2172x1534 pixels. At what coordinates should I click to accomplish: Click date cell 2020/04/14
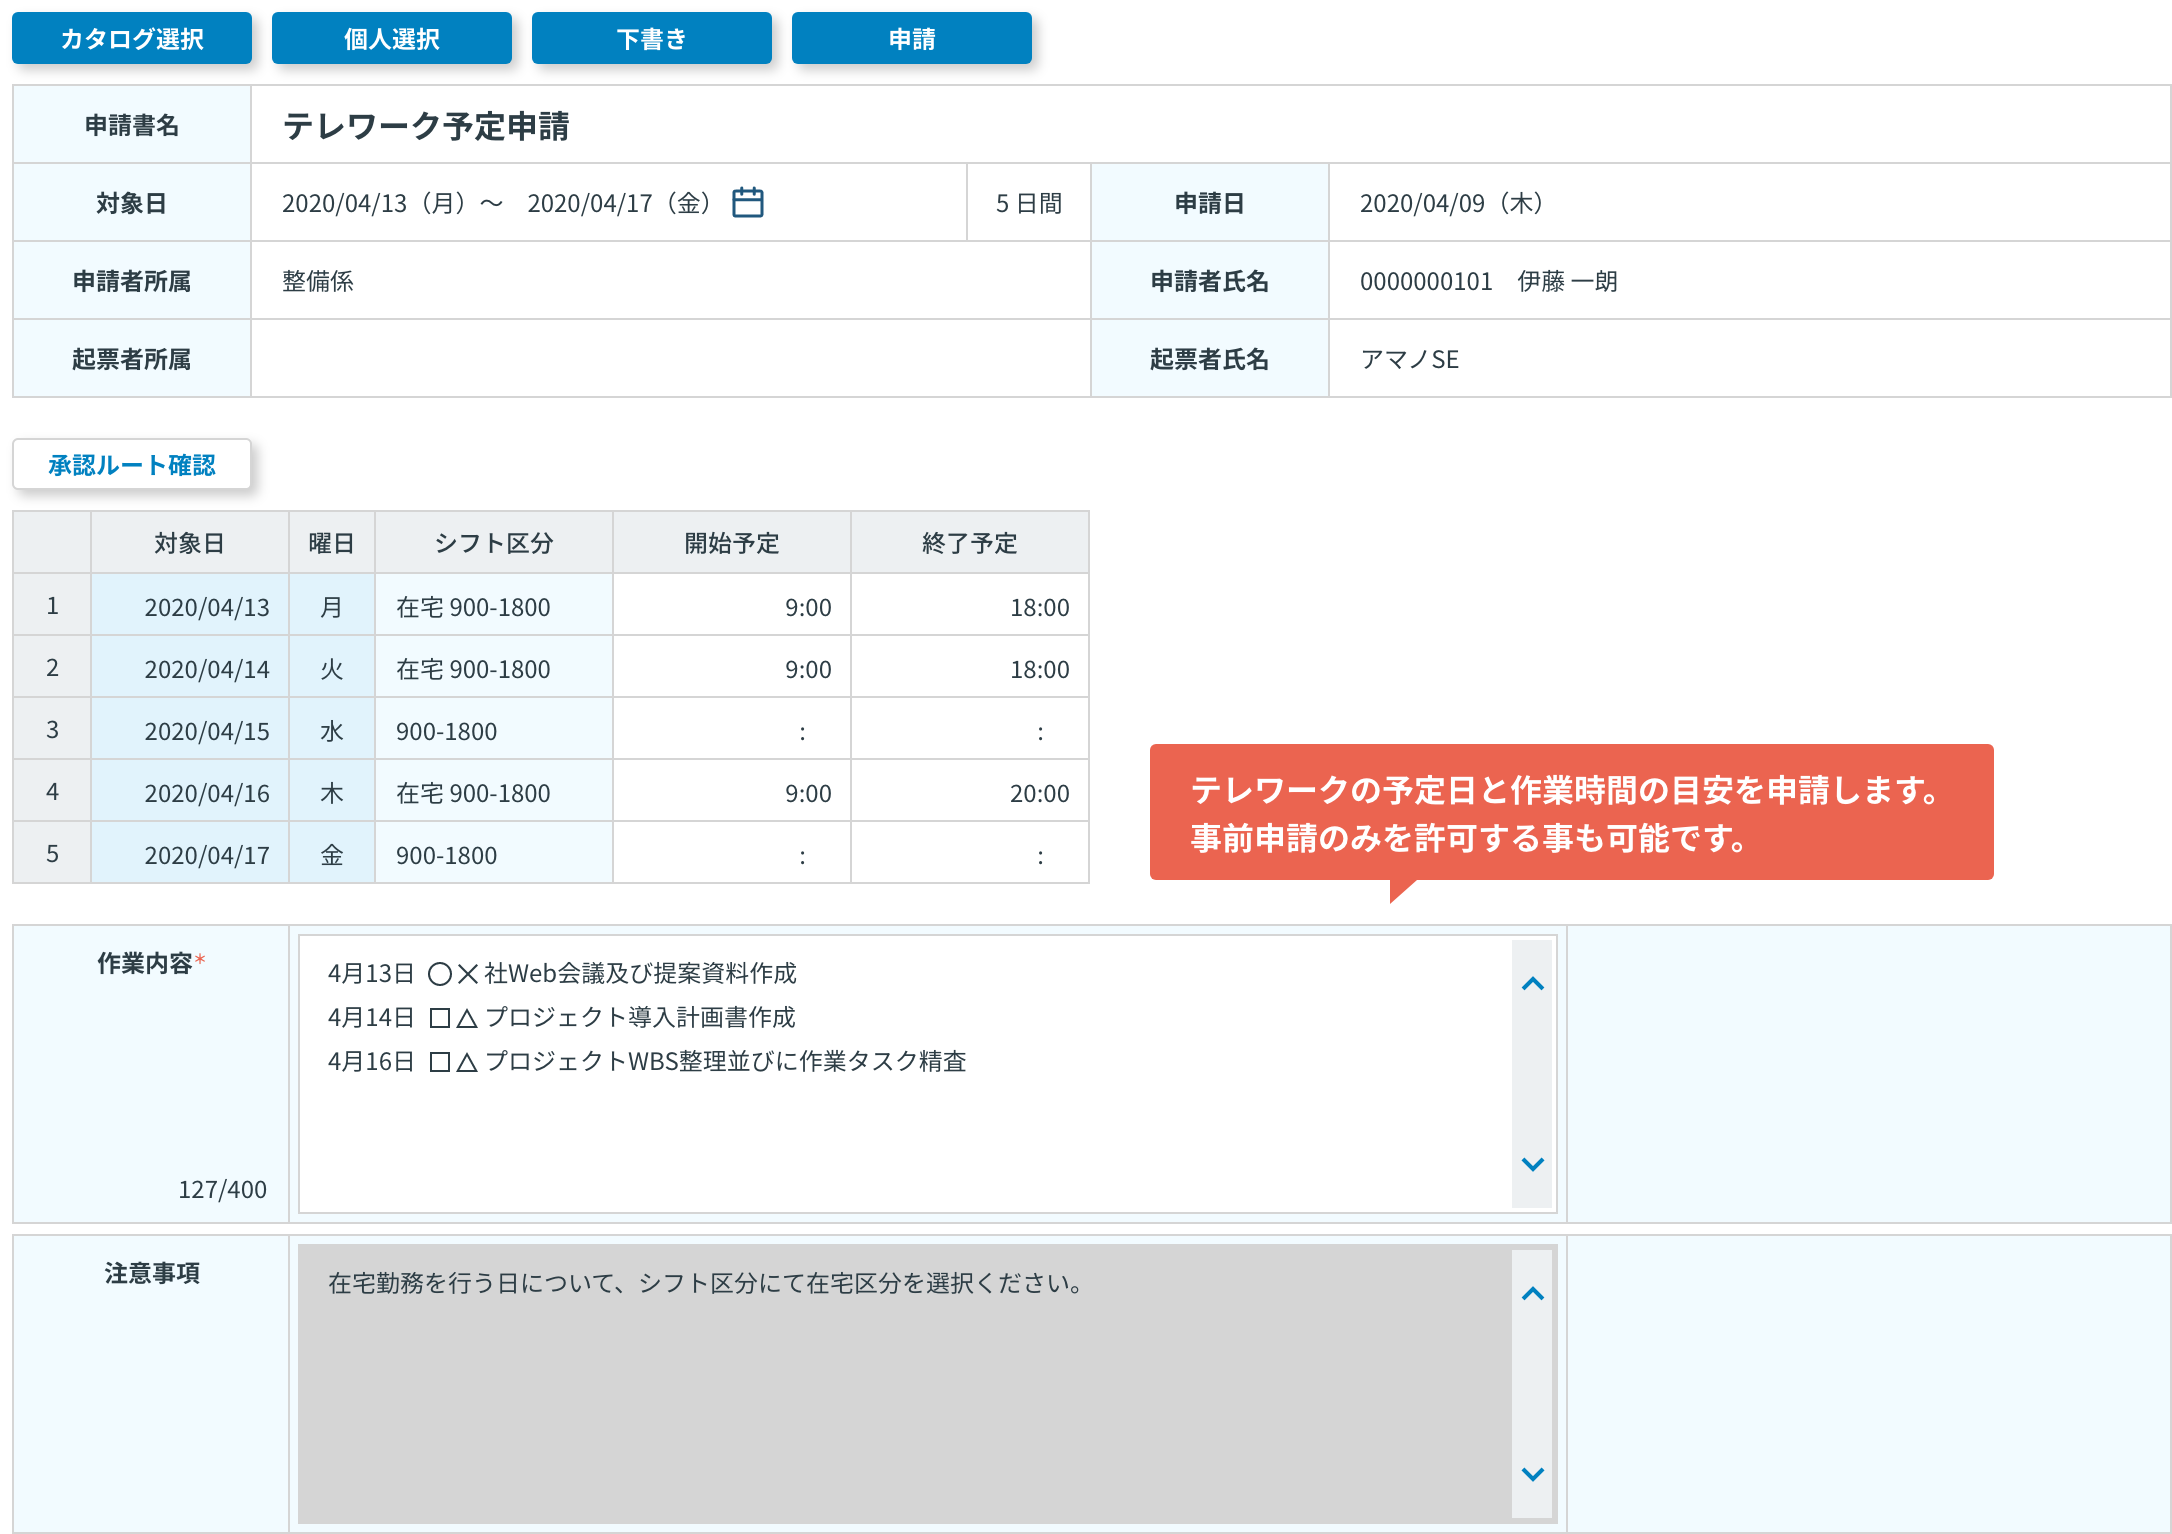click(190, 668)
